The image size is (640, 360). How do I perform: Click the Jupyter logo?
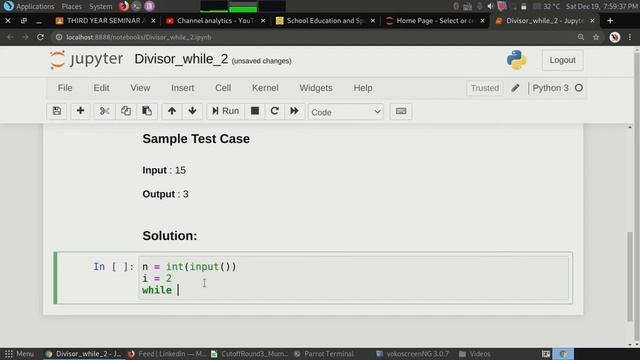point(86,60)
